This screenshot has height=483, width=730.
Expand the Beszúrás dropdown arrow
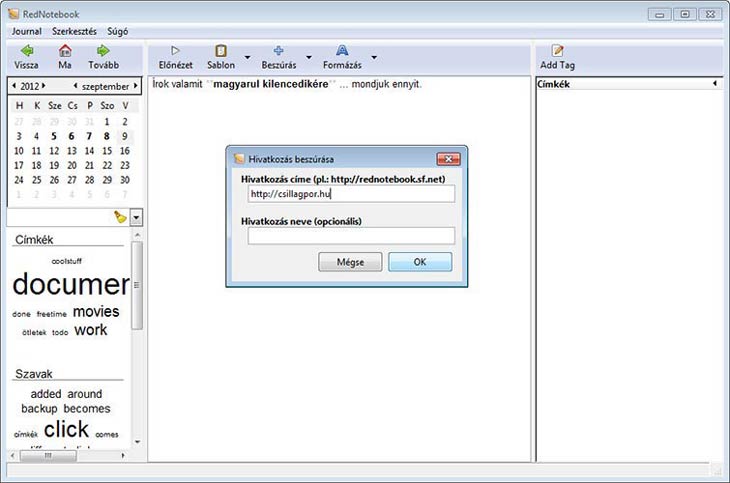pyautogui.click(x=309, y=57)
